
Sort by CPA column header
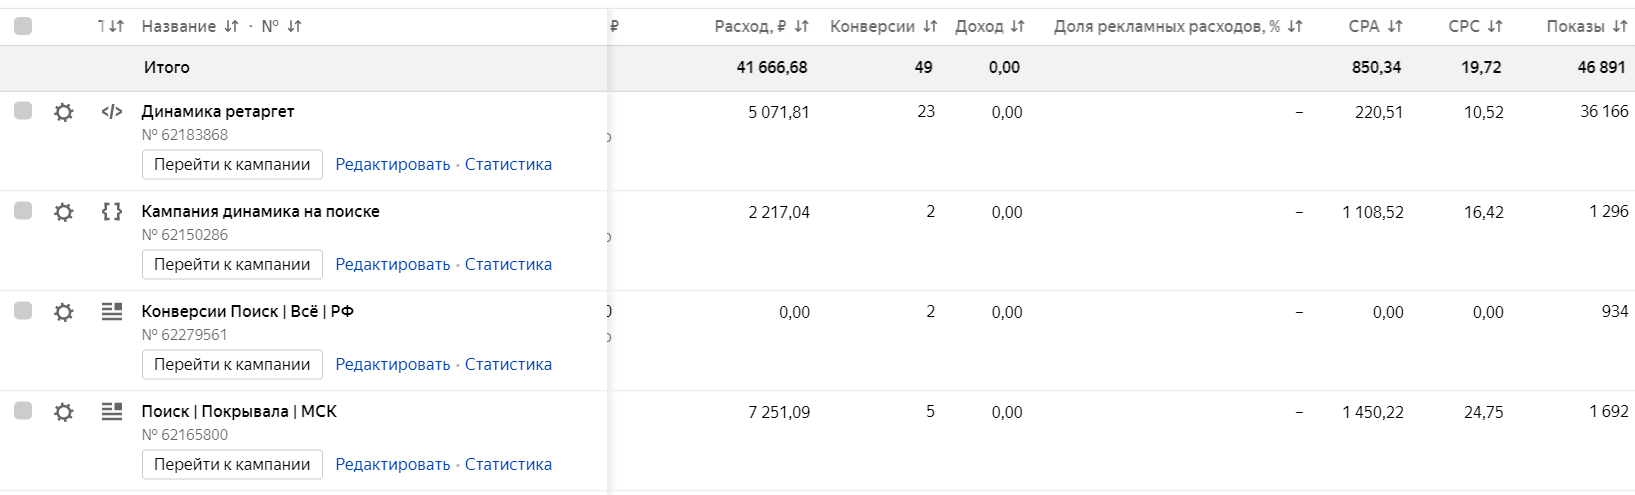click(1375, 26)
